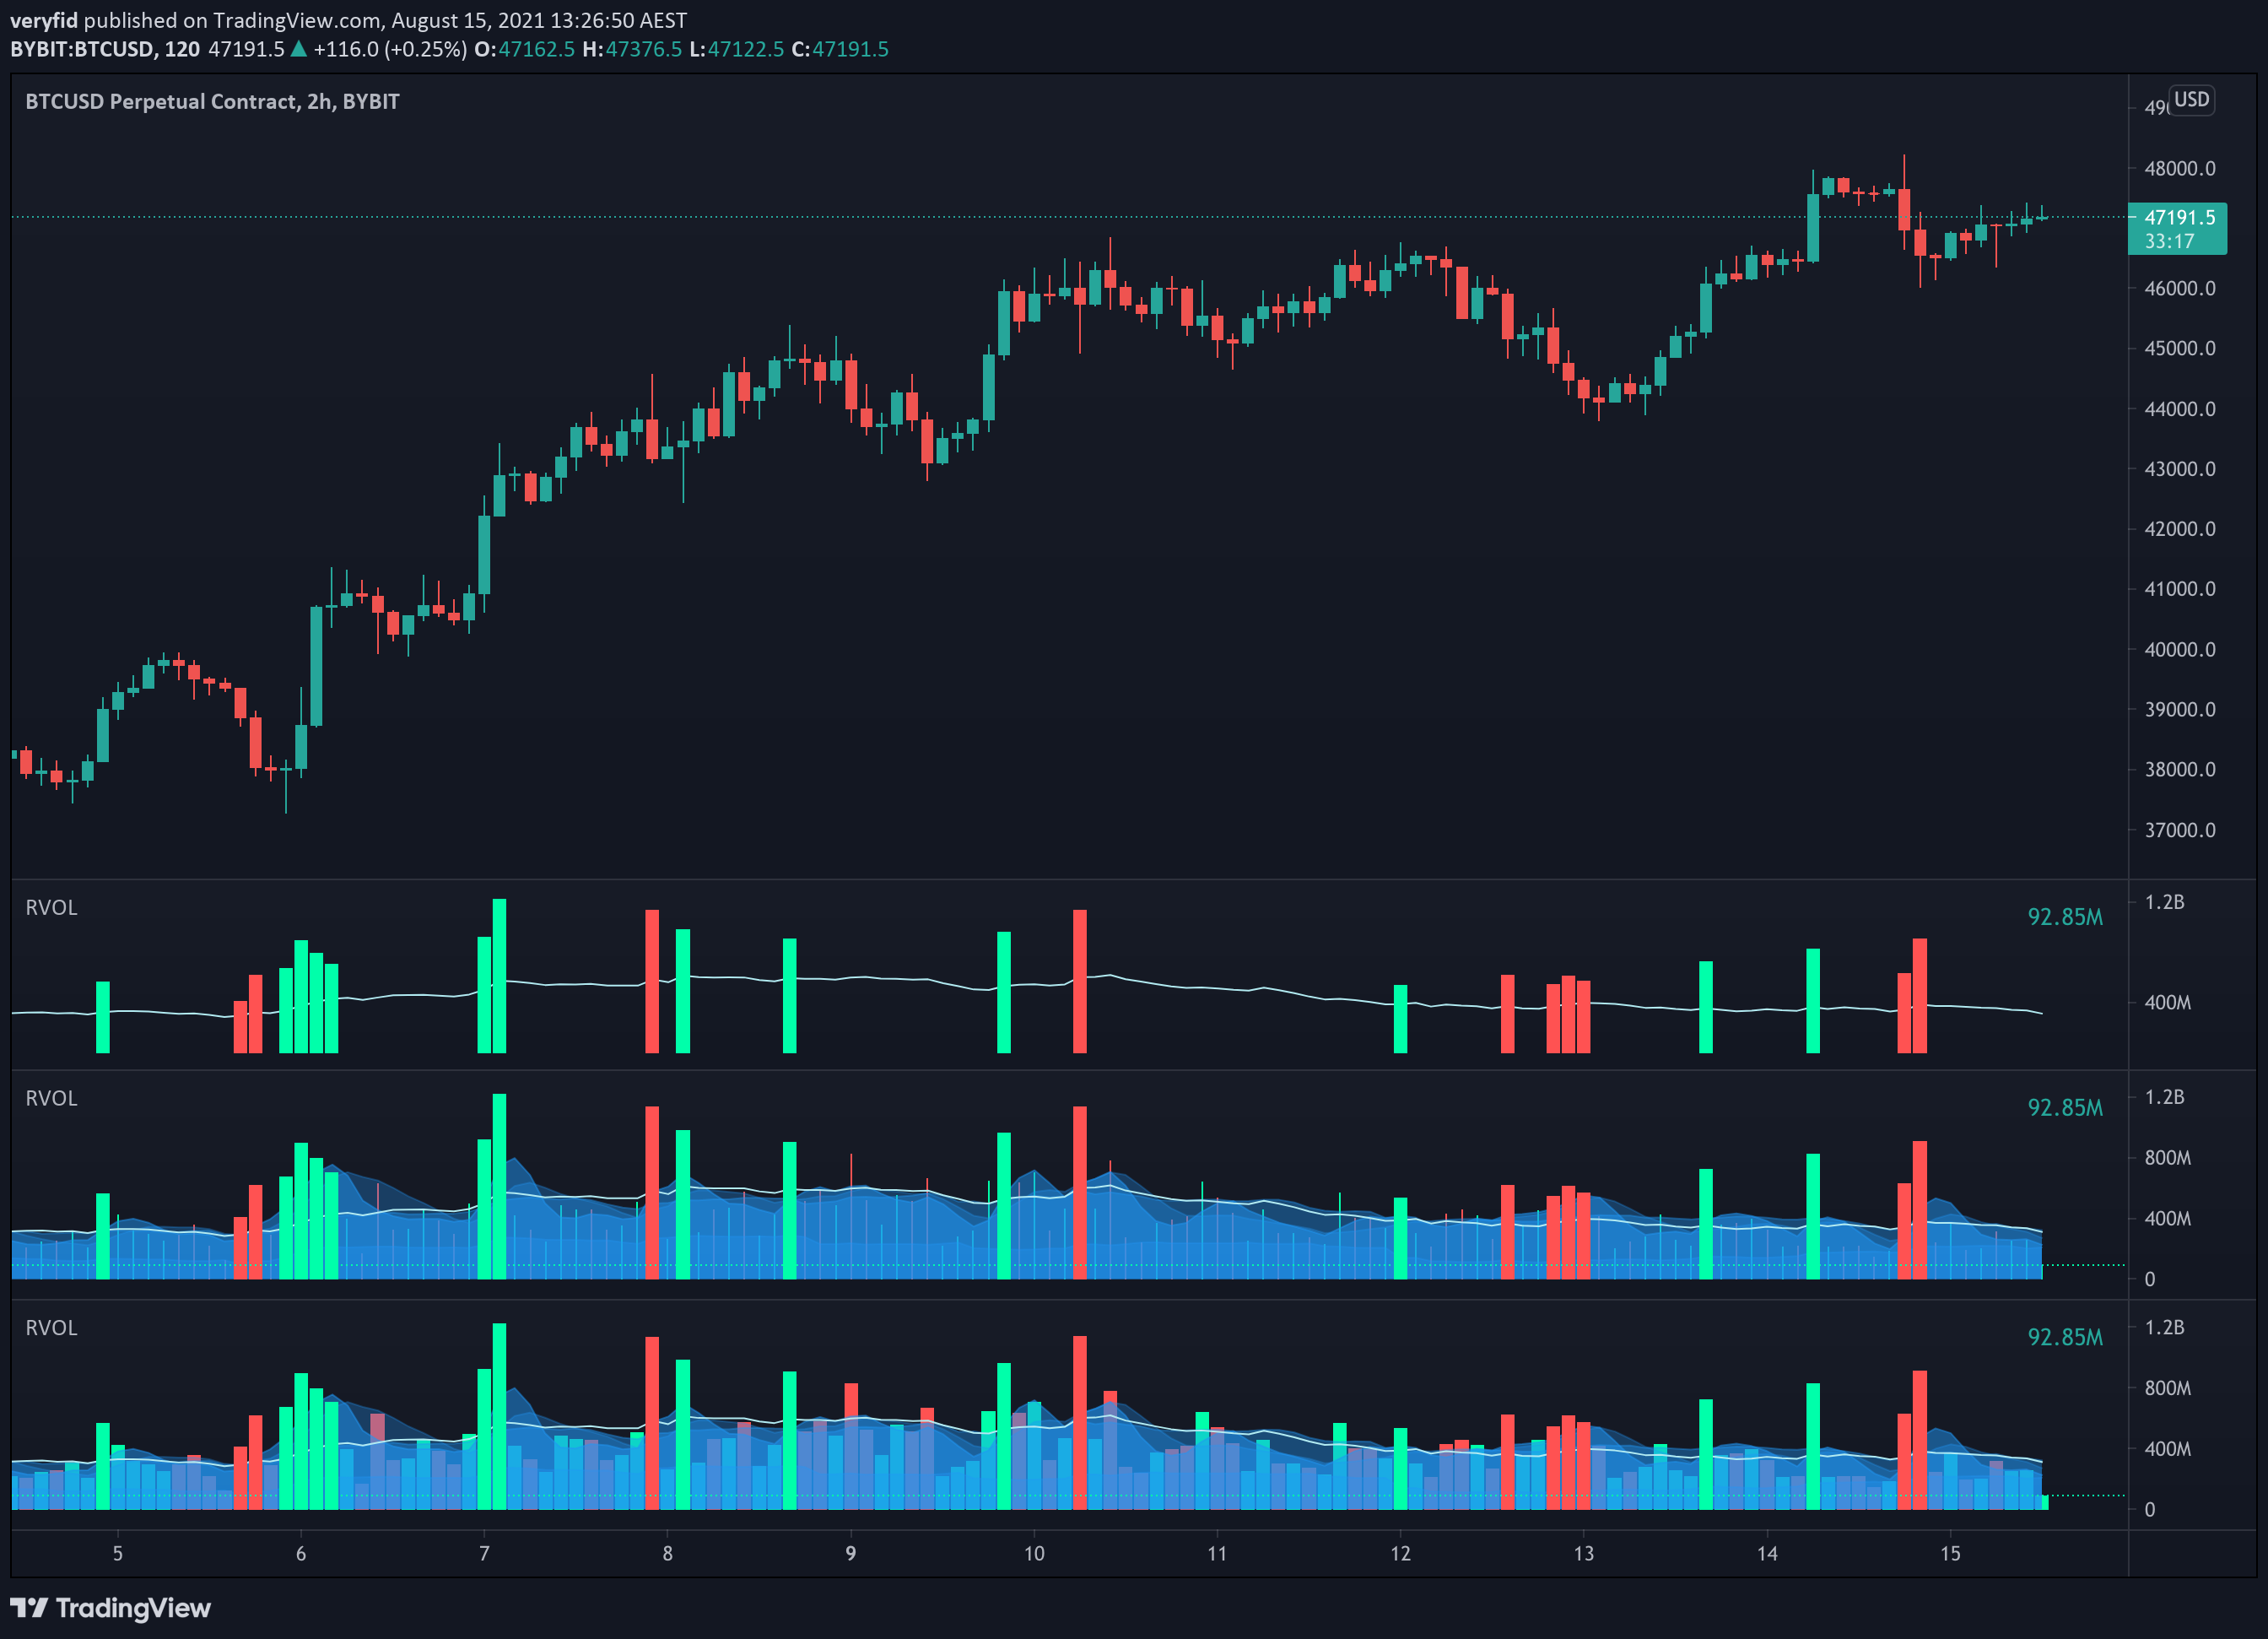Click the 46000.0 price axis label

point(2180,288)
